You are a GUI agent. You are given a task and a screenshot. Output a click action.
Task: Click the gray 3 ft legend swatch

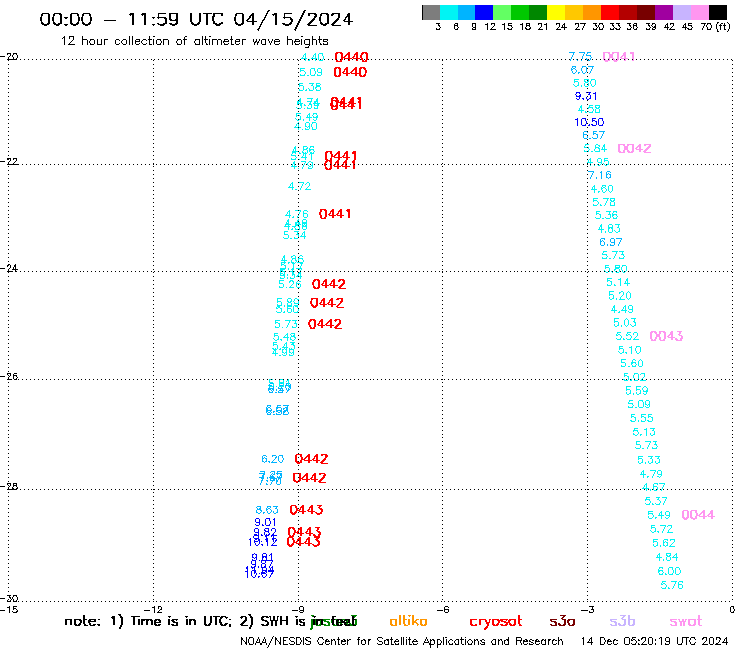[431, 13]
